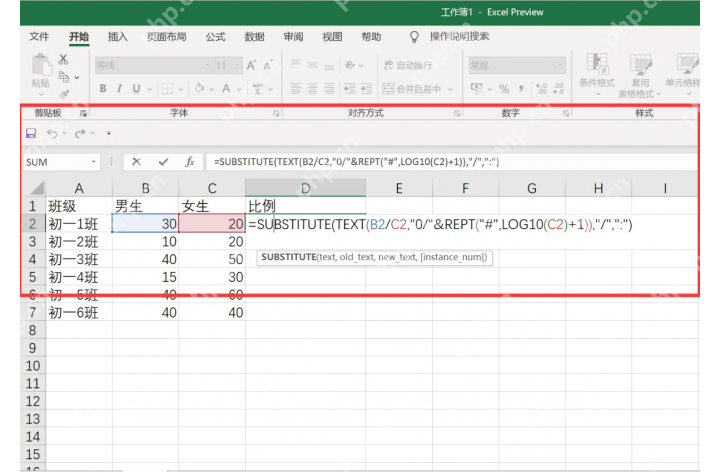Image resolution: width=720 pixels, height=472 pixels.
Task: Decrease font size with small A
Action: [x=268, y=66]
